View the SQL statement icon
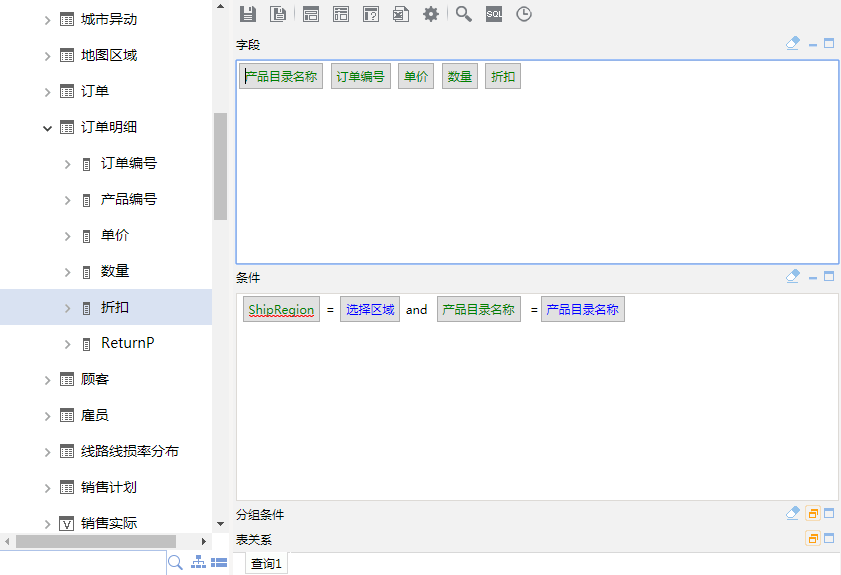The image size is (841, 575). (494, 14)
